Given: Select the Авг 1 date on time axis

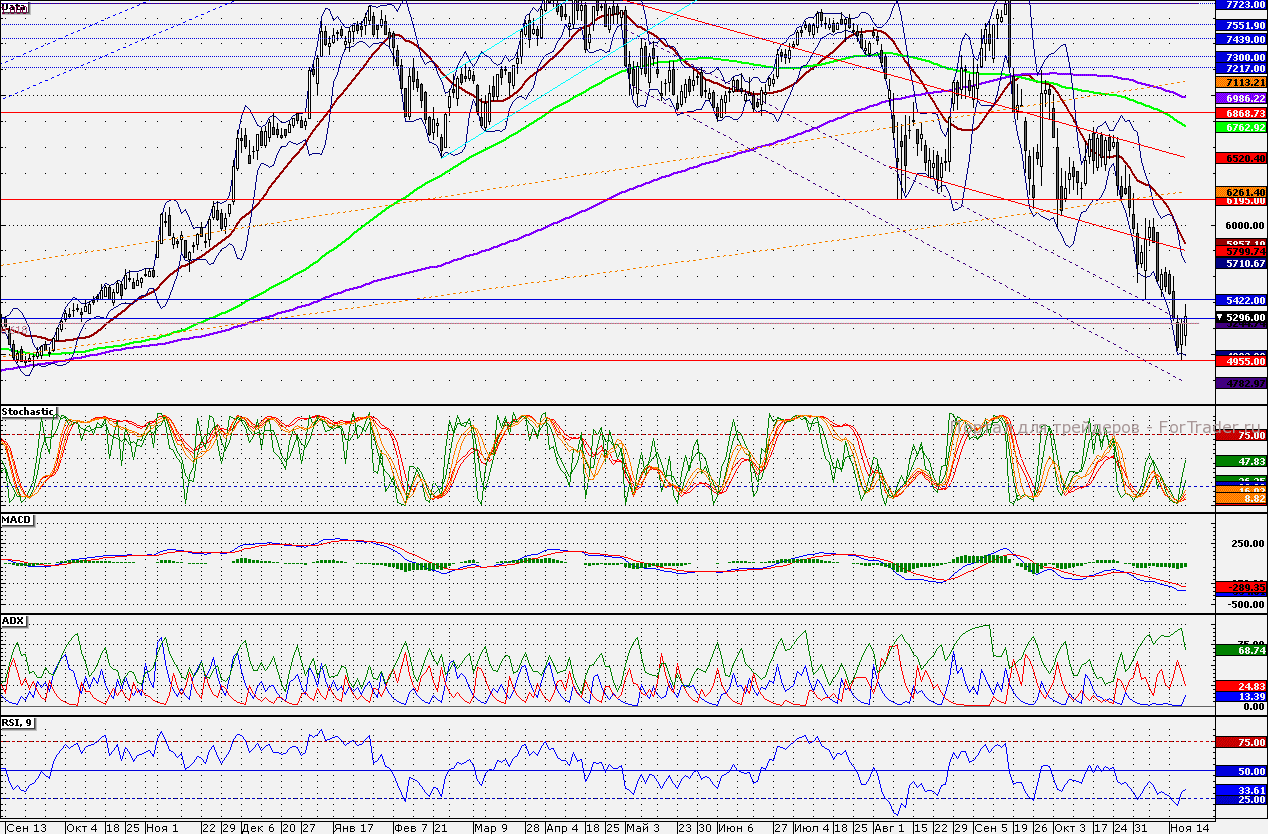Looking at the screenshot, I should click(x=886, y=828).
